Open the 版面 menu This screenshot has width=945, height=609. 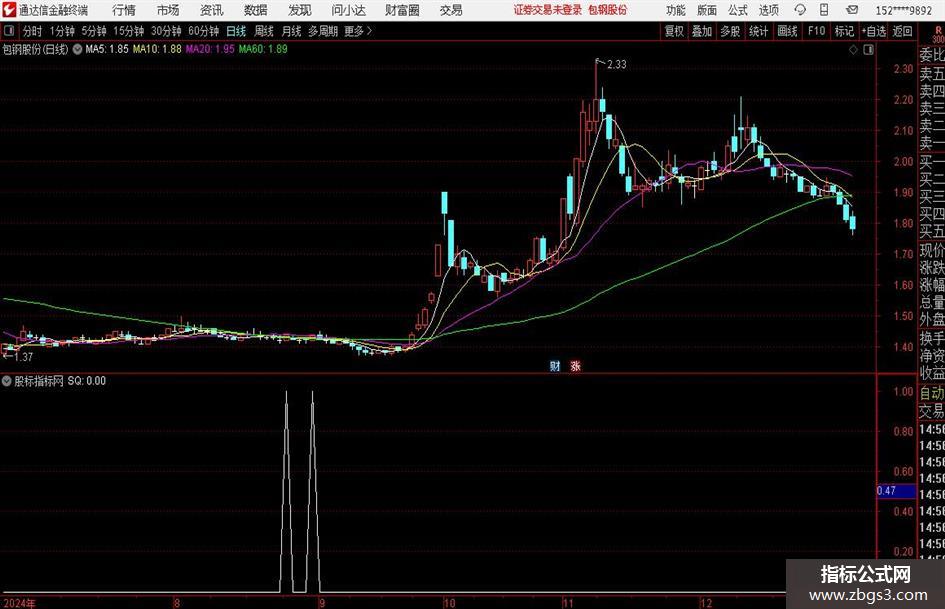pyautogui.click(x=707, y=10)
